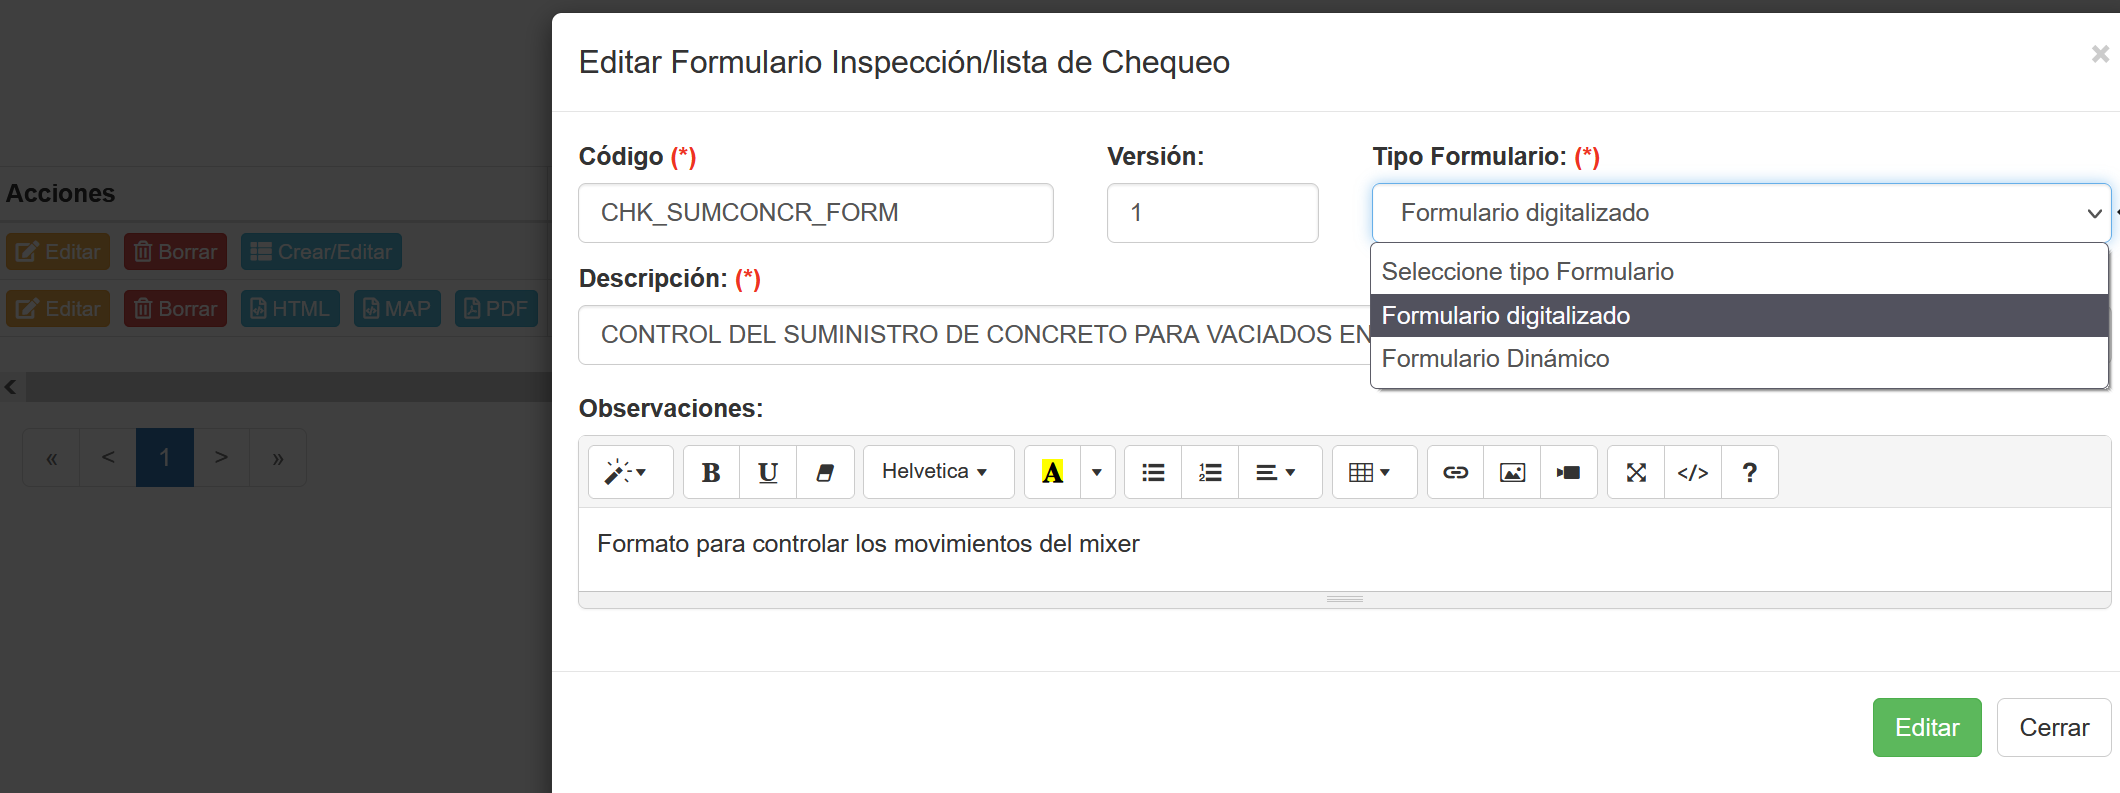The image size is (2120, 793).
Task: Apply yellow highlight text color swatch
Action: [1052, 472]
